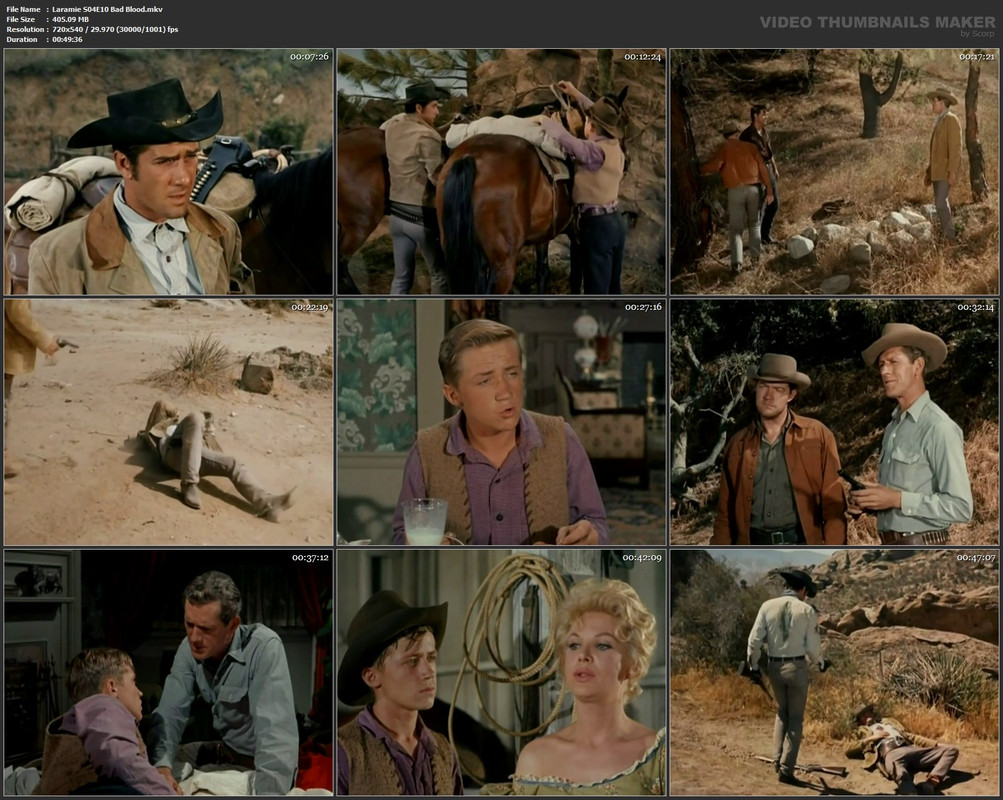Open the thumbnail at 00:42:09
Screen dimensions: 1003x800
coord(502,672)
